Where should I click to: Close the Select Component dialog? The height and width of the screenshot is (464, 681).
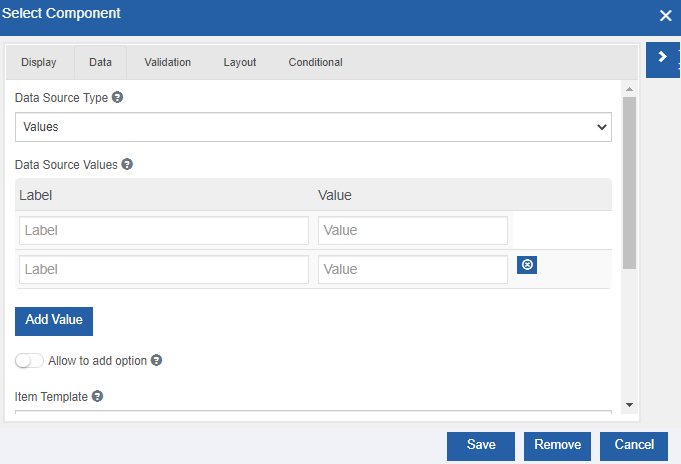tap(665, 16)
